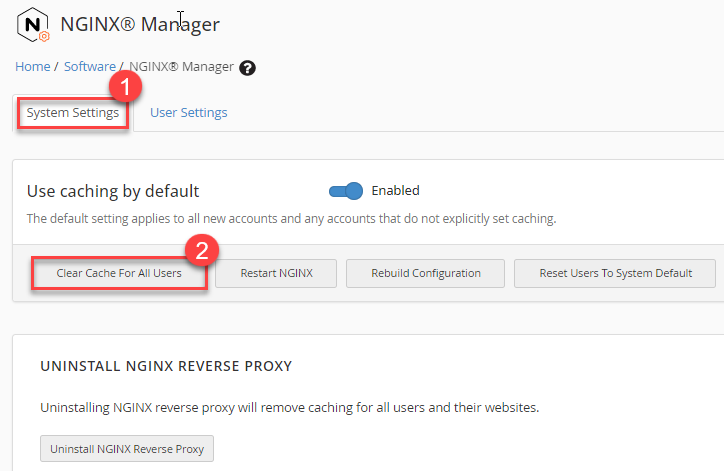
Task: Click the Rebuild Configuration button
Action: (x=426, y=273)
